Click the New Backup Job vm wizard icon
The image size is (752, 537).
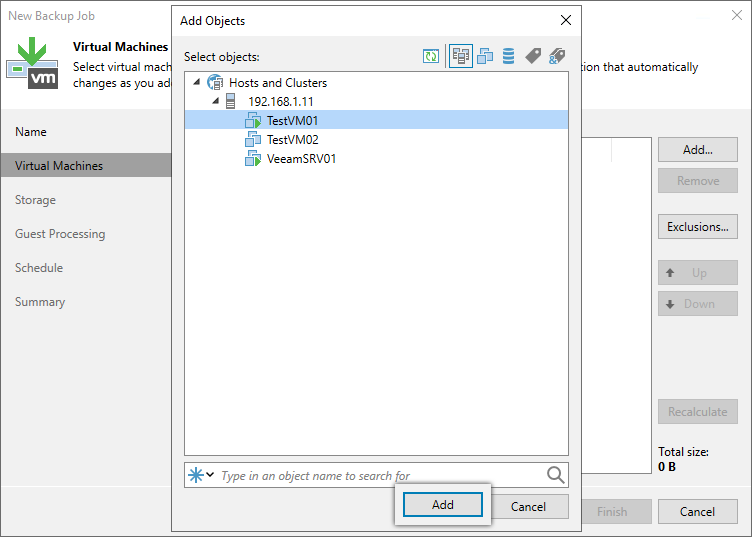click(x=32, y=63)
